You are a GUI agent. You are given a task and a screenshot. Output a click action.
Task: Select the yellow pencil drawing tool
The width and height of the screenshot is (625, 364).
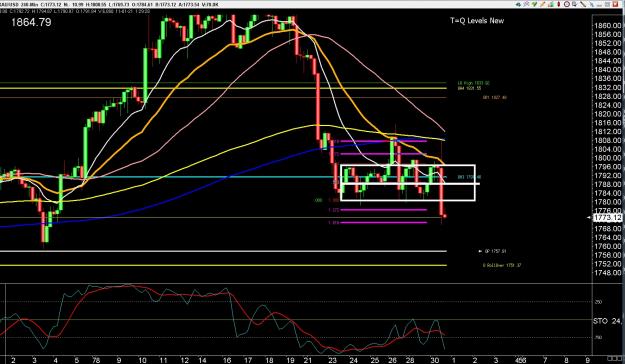coord(543,4)
